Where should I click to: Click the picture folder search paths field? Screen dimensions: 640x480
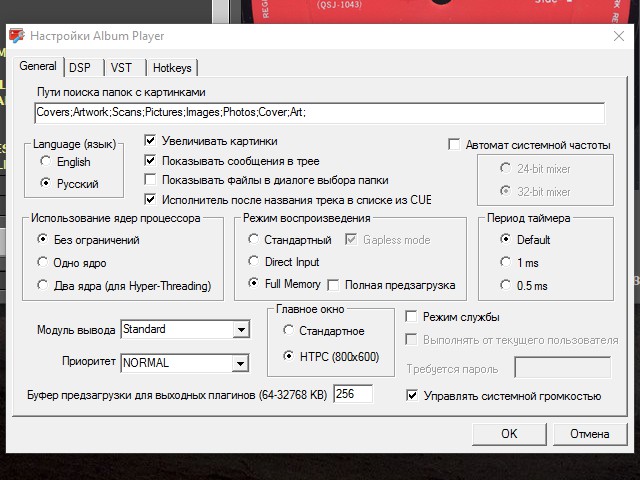pos(320,113)
